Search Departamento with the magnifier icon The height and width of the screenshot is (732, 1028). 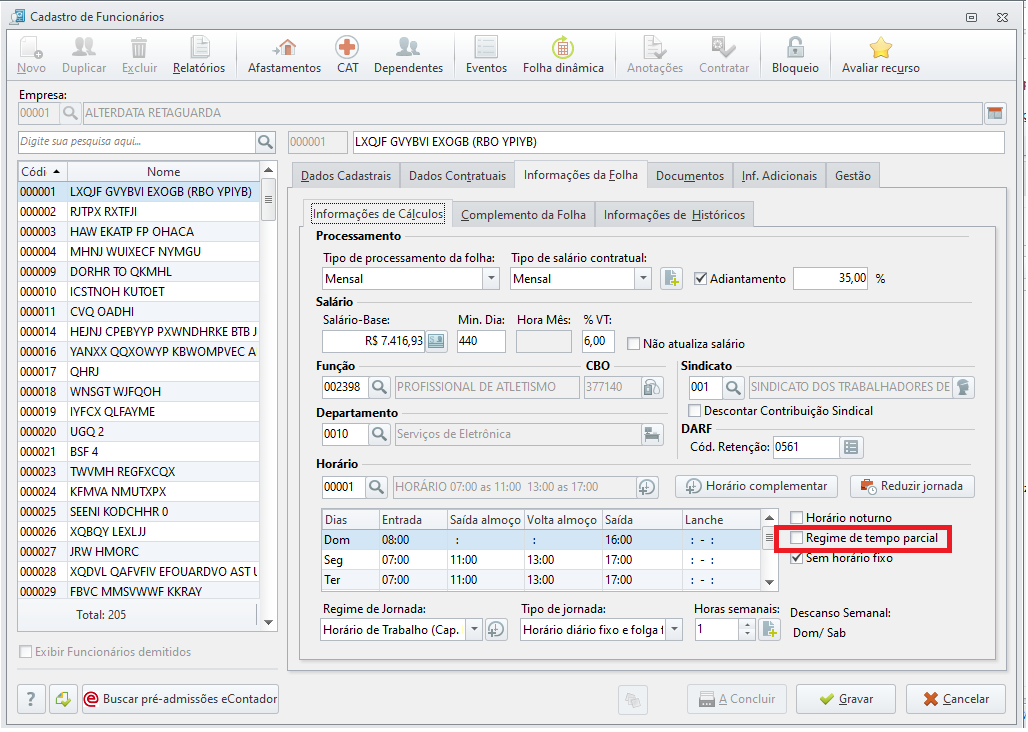pos(379,434)
